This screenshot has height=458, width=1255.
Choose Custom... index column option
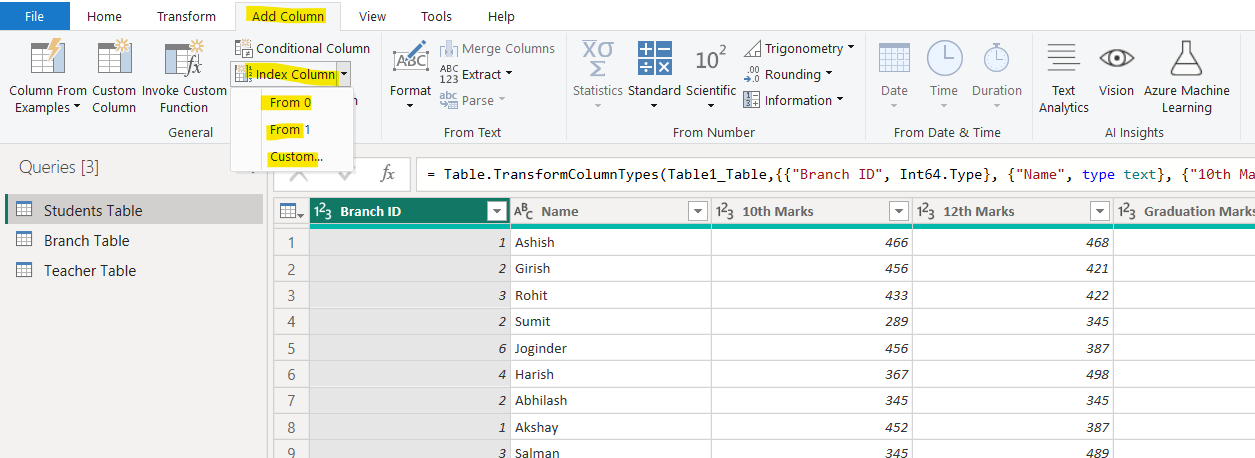[295, 157]
